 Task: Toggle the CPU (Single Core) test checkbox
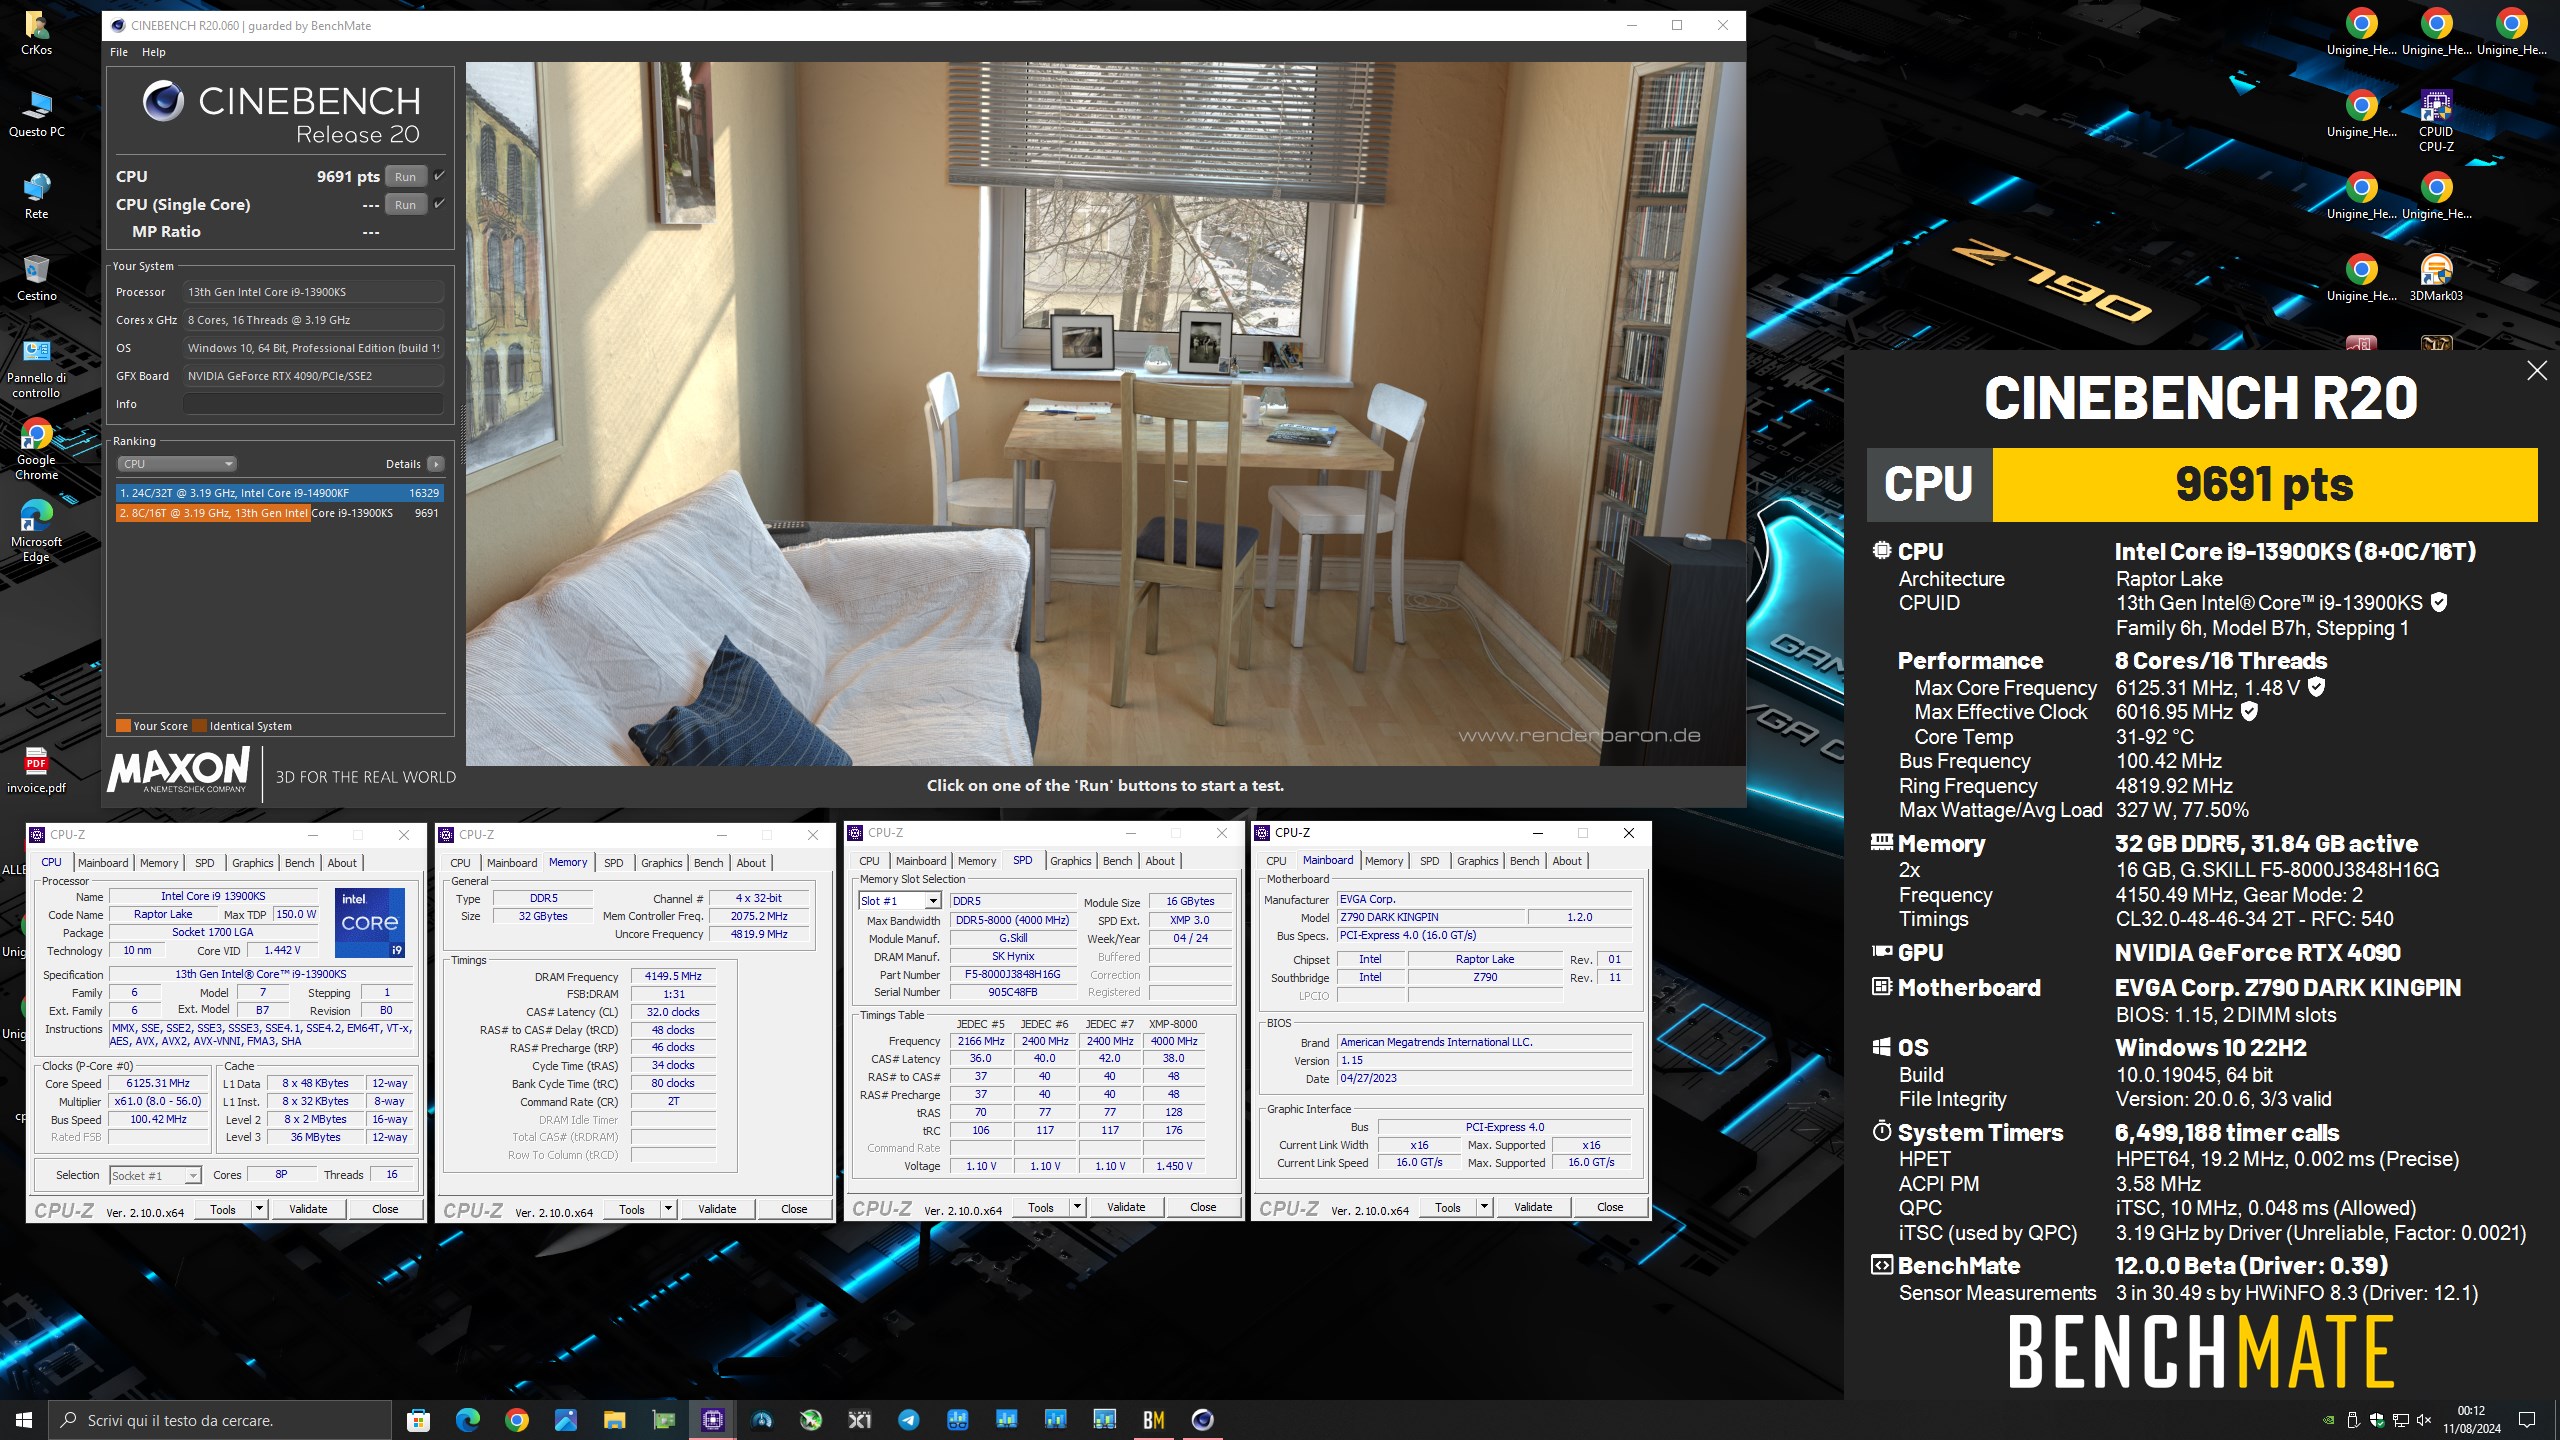click(439, 204)
